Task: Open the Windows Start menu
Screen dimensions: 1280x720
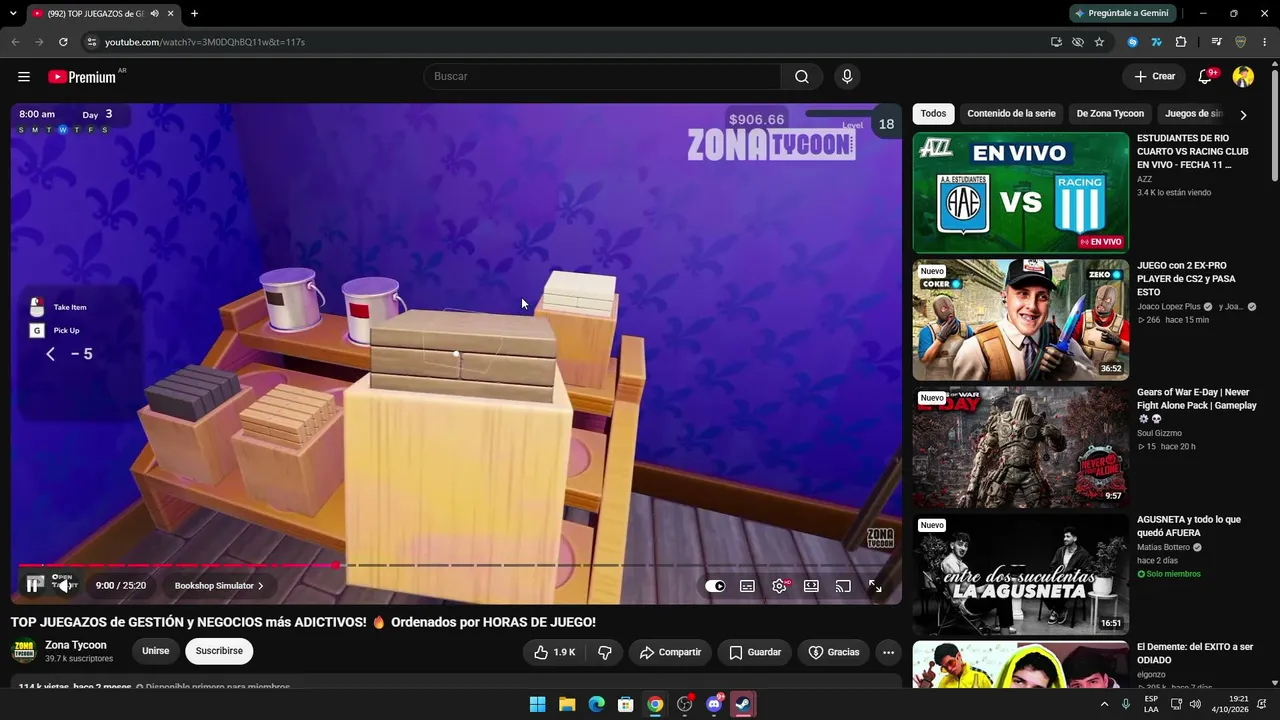Action: click(537, 704)
